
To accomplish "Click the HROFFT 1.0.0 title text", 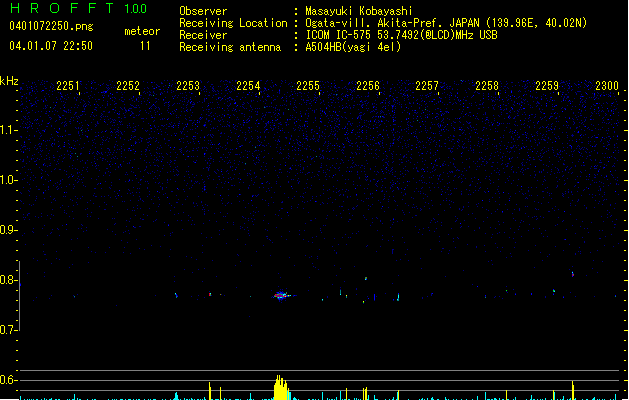I will pyautogui.click(x=78, y=8).
